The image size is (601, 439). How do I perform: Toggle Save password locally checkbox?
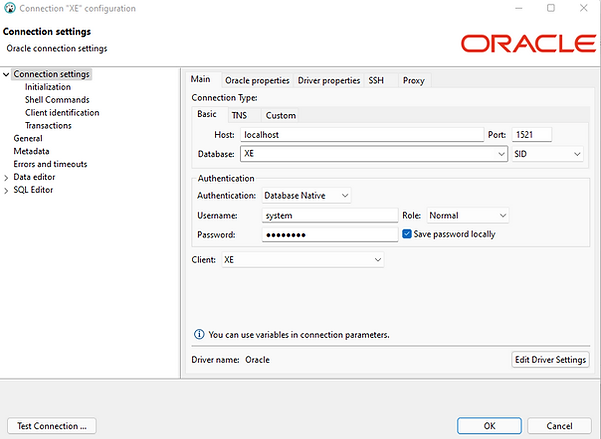point(407,234)
